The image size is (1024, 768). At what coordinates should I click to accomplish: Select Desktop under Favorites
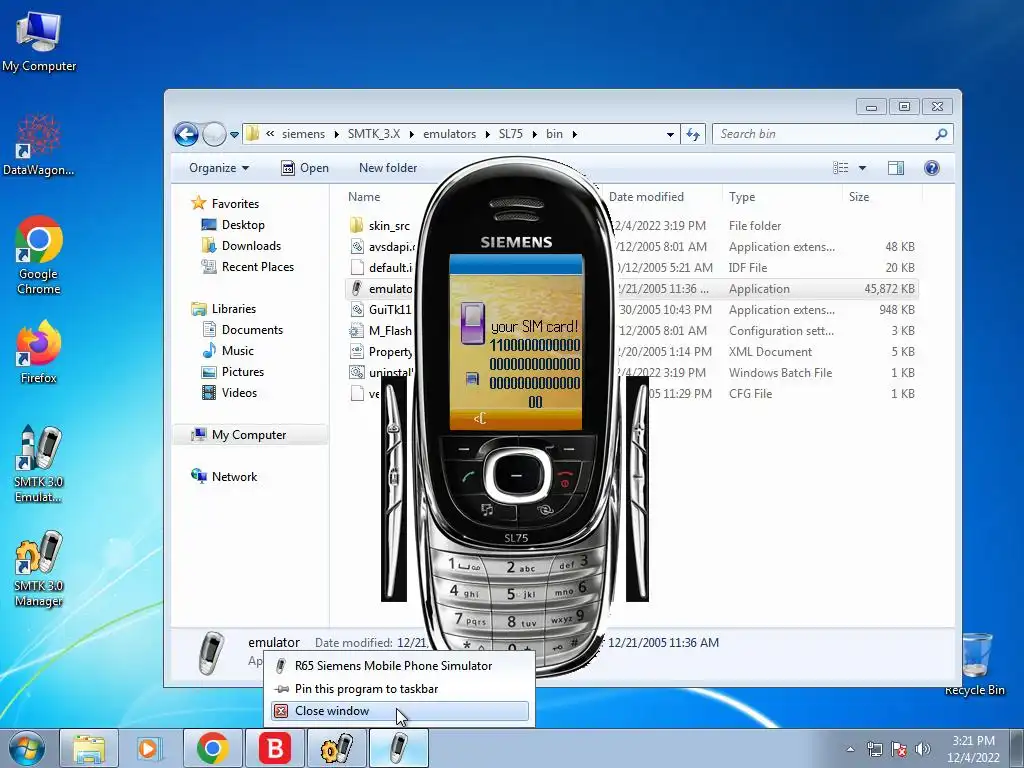(x=233, y=225)
